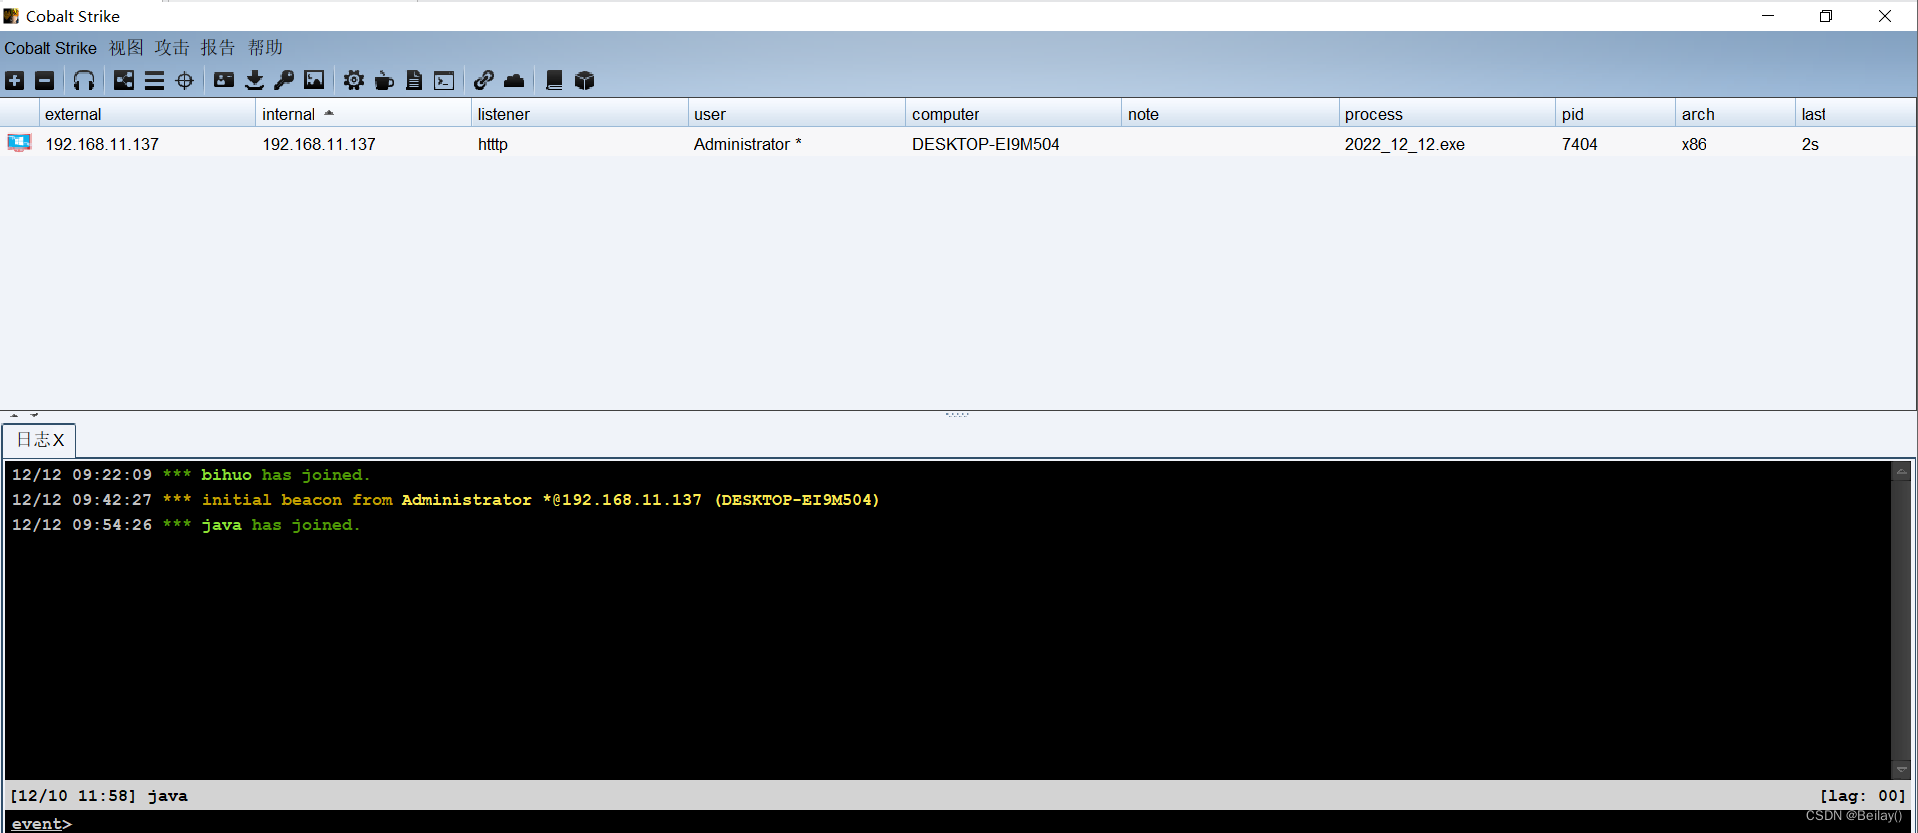Sort sessions by arch column header
Image resolution: width=1918 pixels, height=833 pixels.
1735,114
